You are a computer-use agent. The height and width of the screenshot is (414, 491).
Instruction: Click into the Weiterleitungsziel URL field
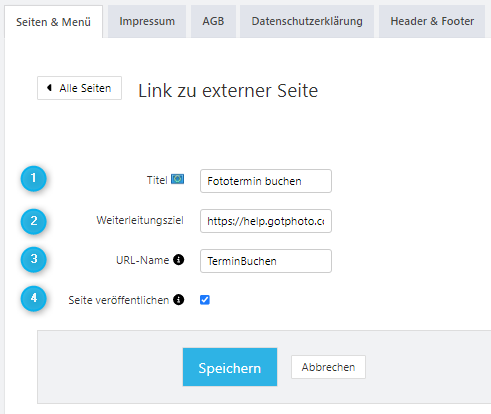tap(266, 221)
